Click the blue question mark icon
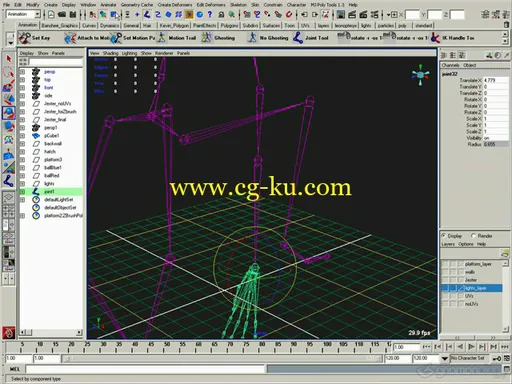This screenshot has width=512, height=384. coord(210,14)
